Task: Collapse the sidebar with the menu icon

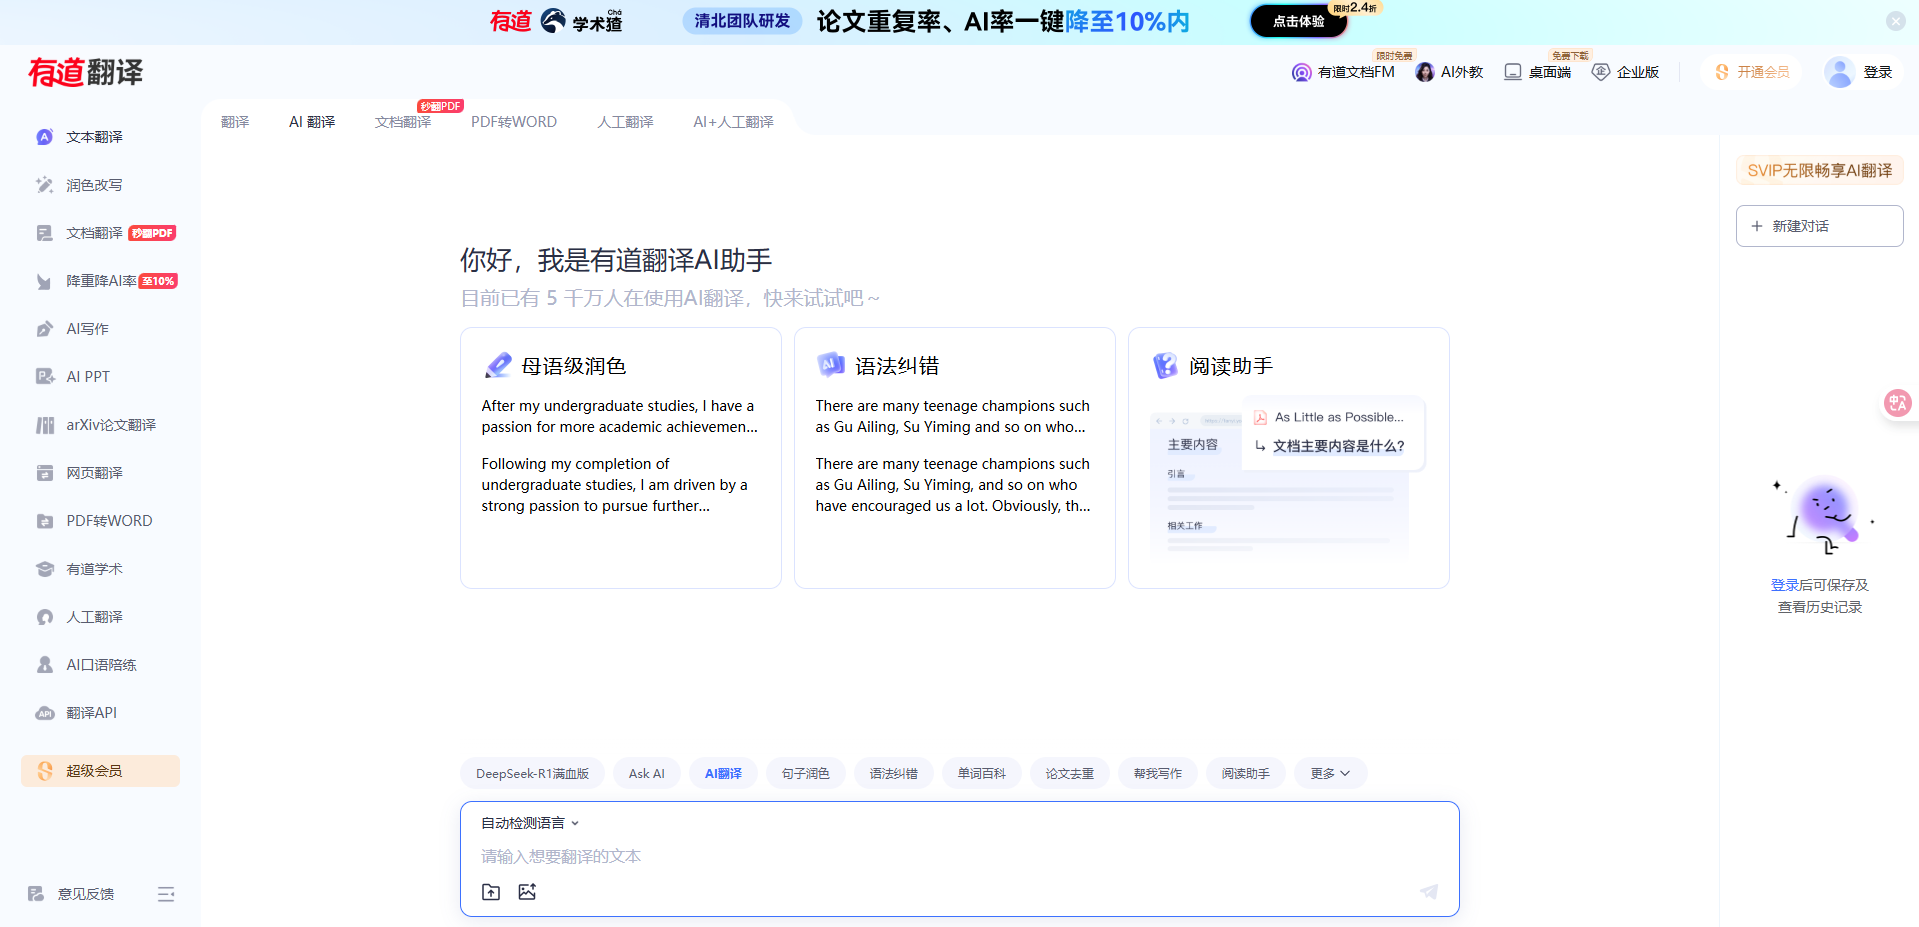Action: [166, 894]
